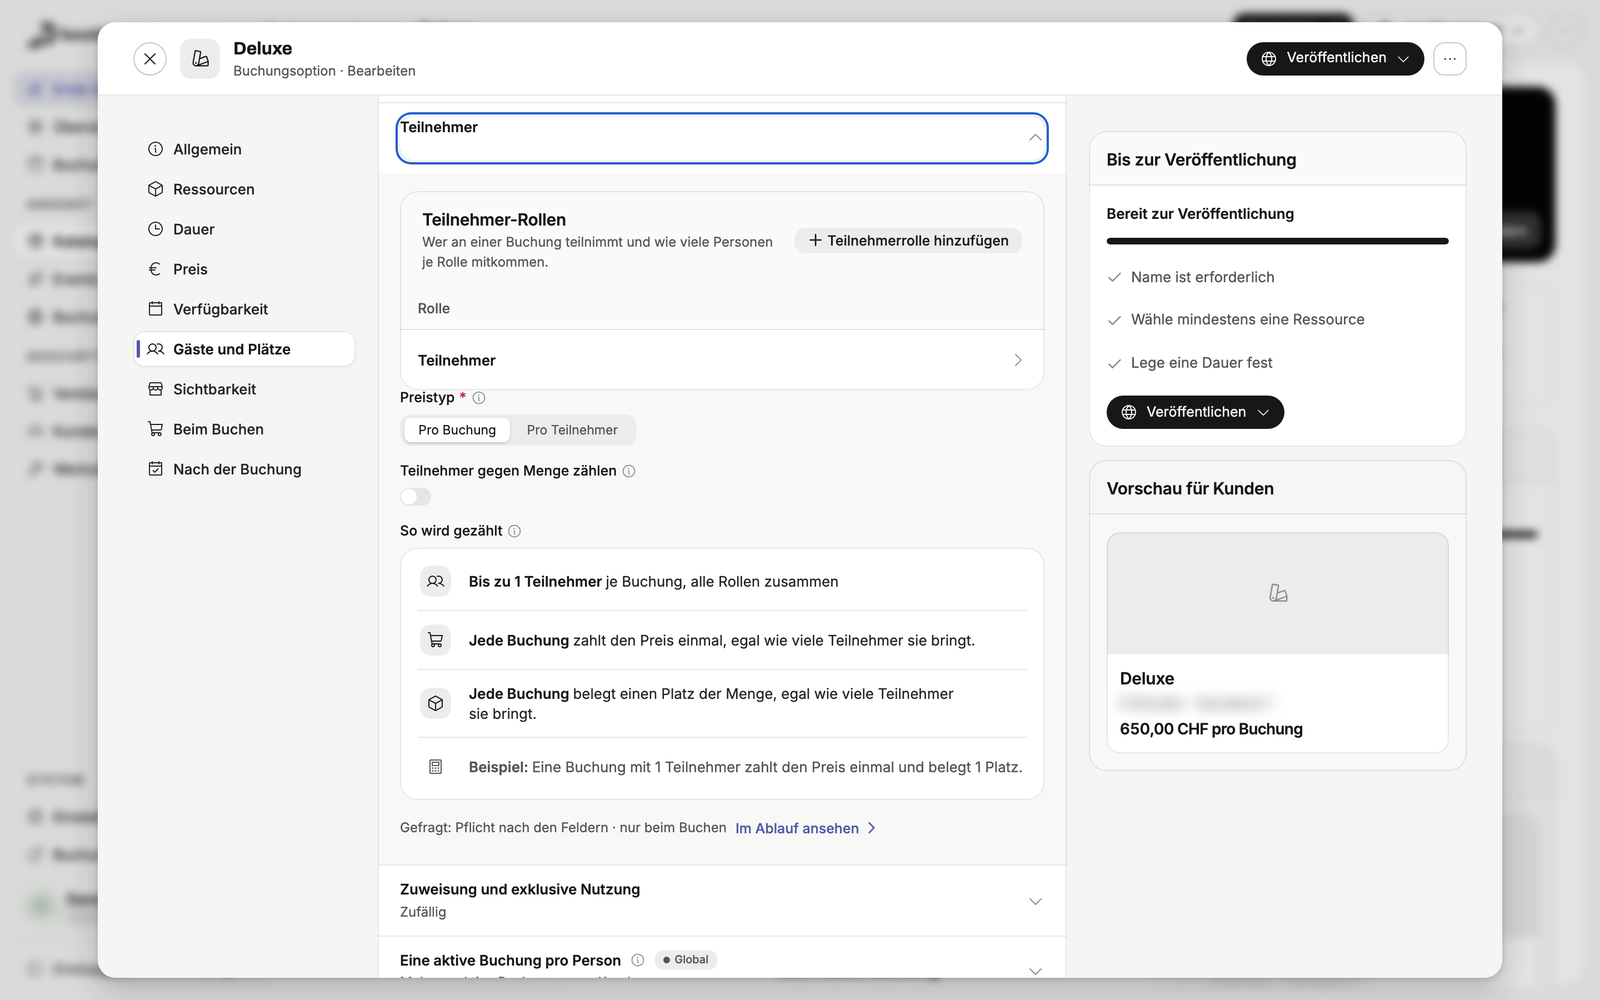Go to Beim Buchen section
Screen dimensions: 1600x1000
pos(245,429)
